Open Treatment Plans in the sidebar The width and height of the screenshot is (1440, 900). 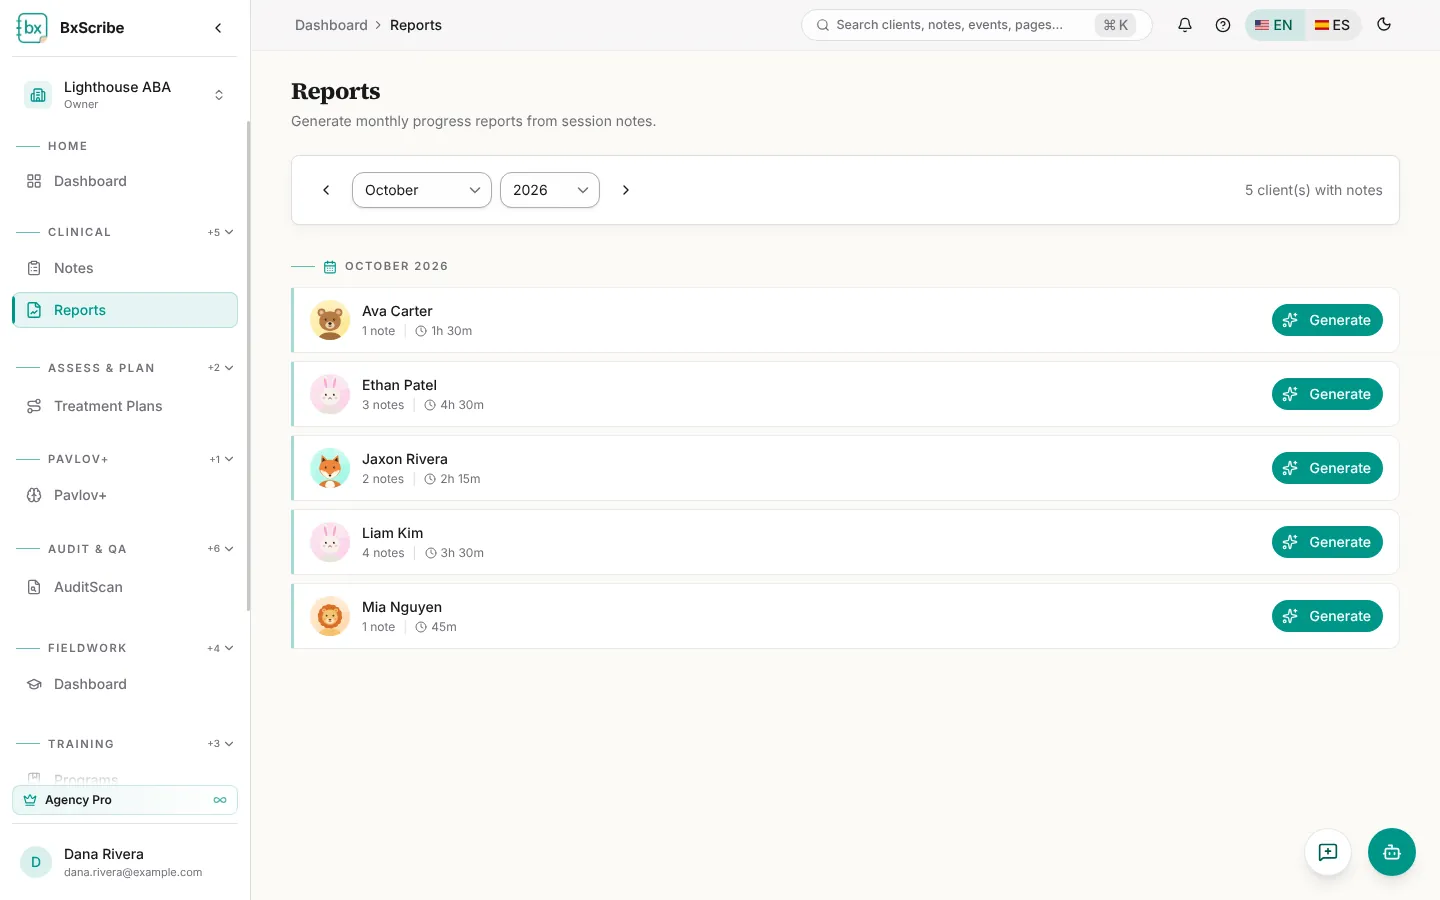[x=125, y=406]
